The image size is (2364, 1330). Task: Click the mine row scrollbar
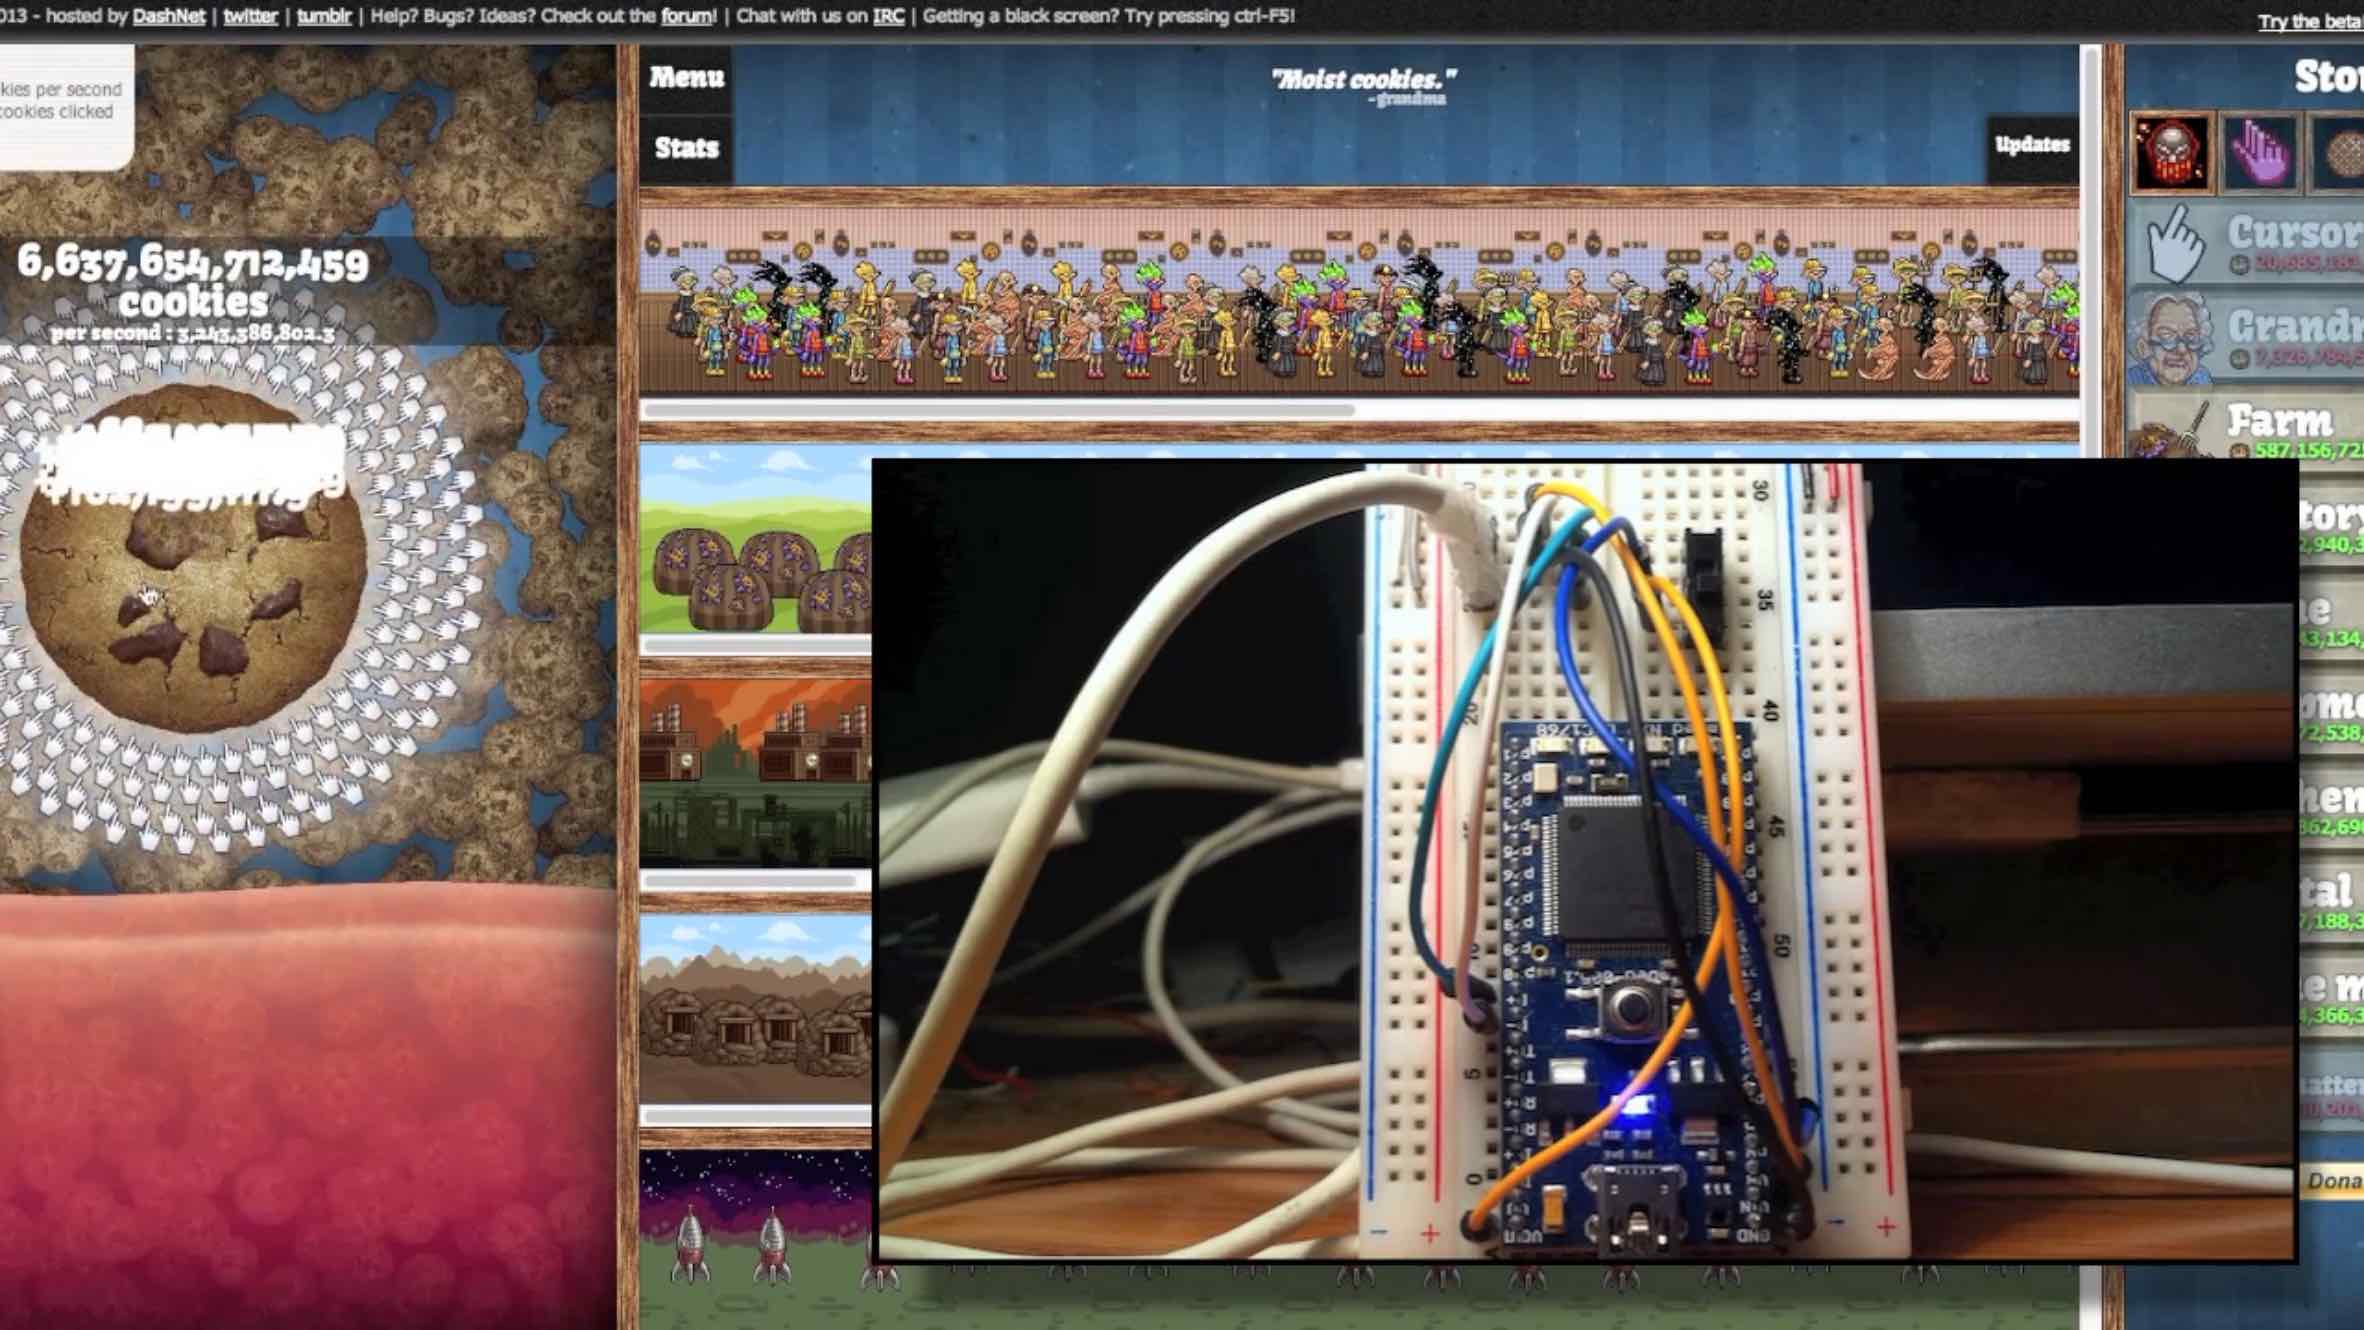[756, 1116]
